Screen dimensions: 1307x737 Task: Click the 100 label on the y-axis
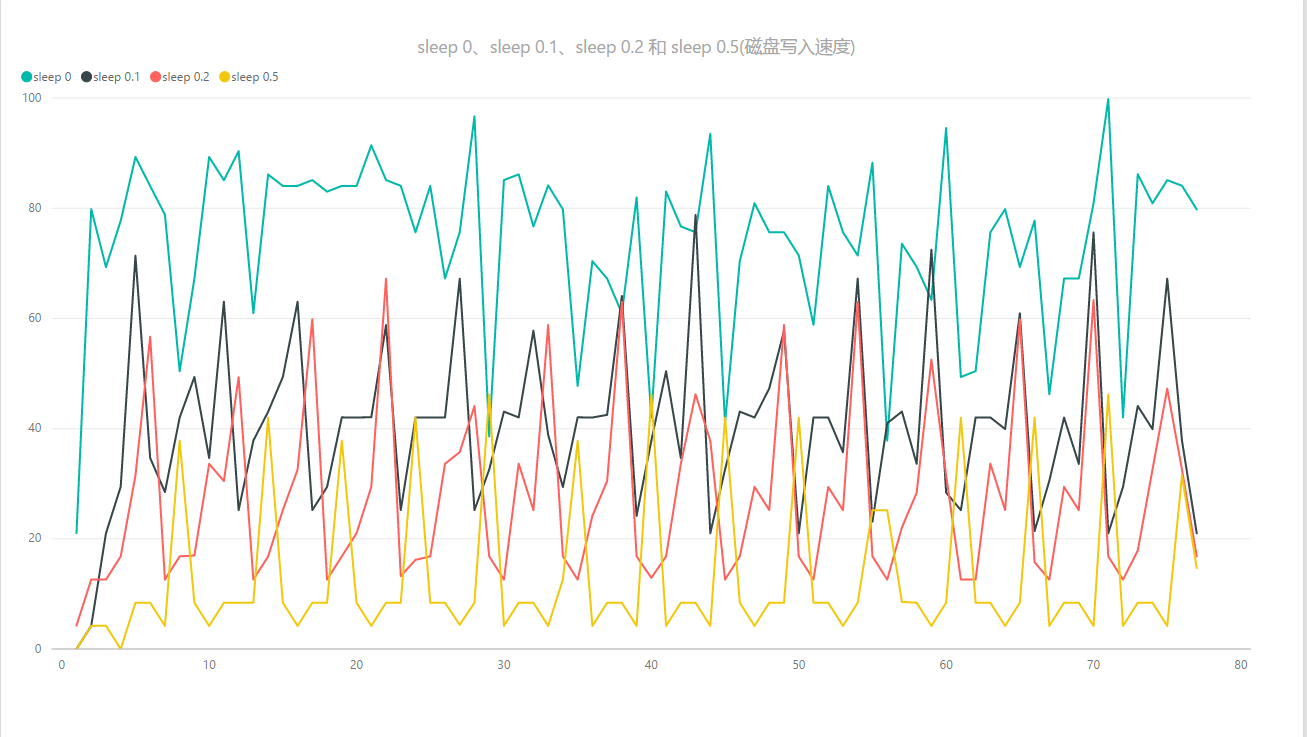coord(32,98)
